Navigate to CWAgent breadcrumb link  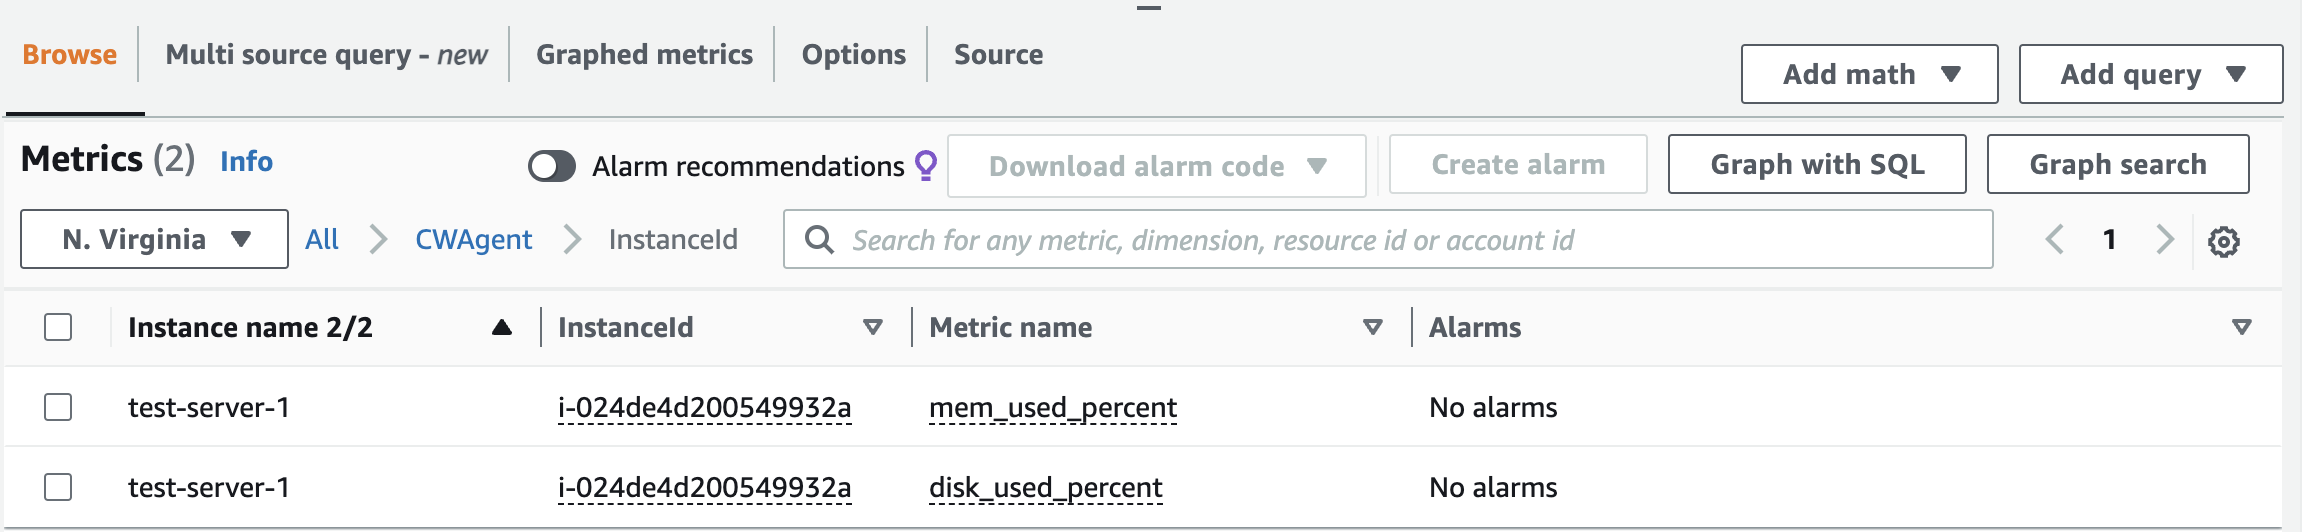473,240
